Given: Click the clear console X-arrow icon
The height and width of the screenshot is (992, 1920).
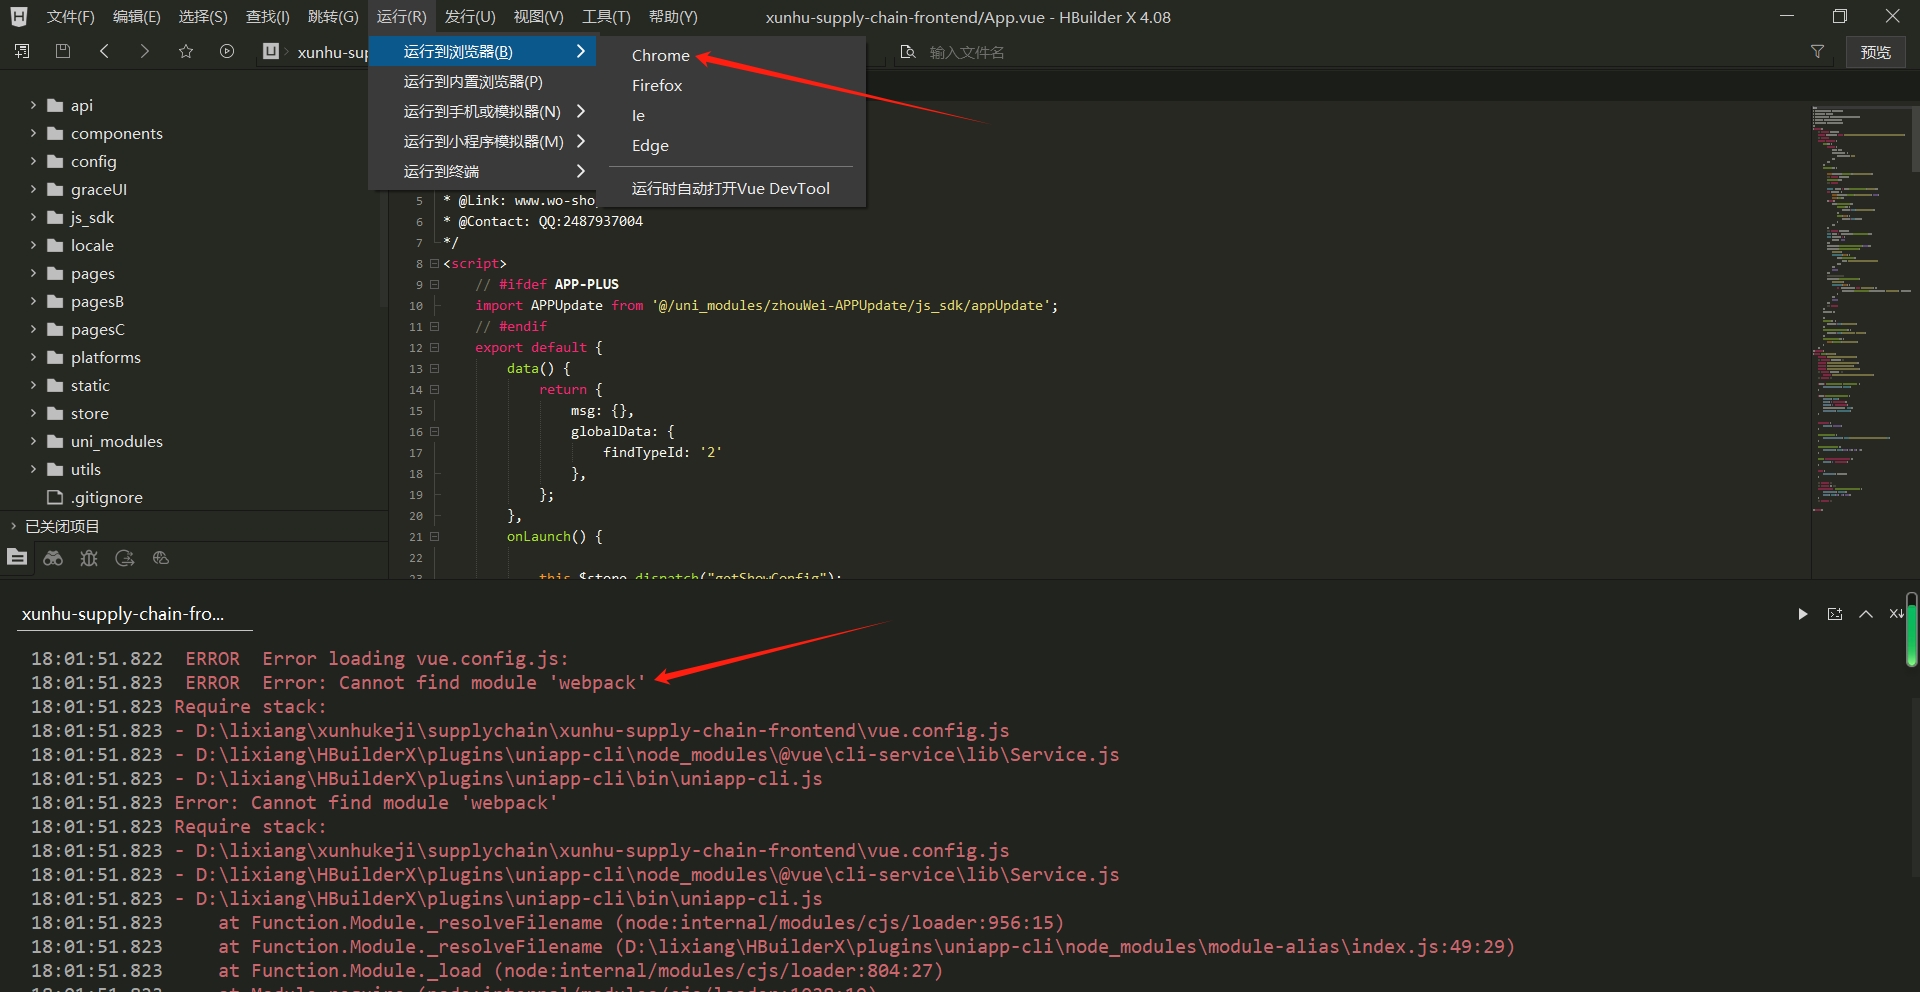Looking at the screenshot, I should (1896, 614).
